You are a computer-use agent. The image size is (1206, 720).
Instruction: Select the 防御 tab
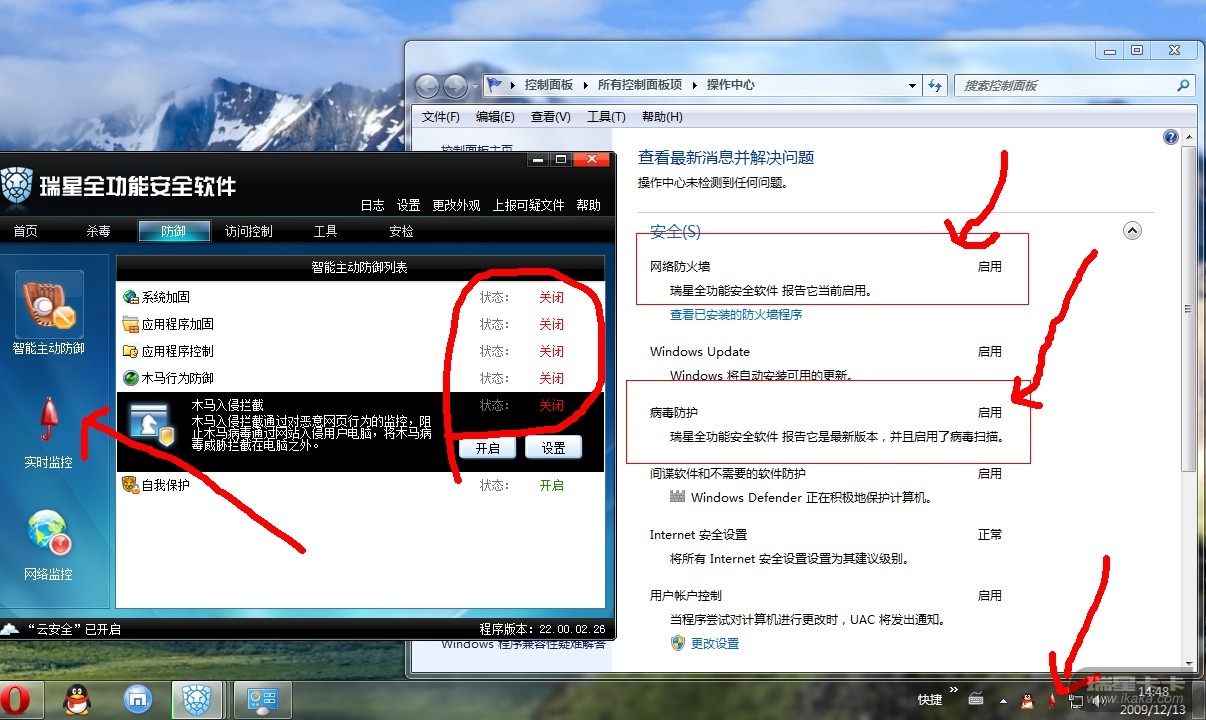(x=174, y=231)
